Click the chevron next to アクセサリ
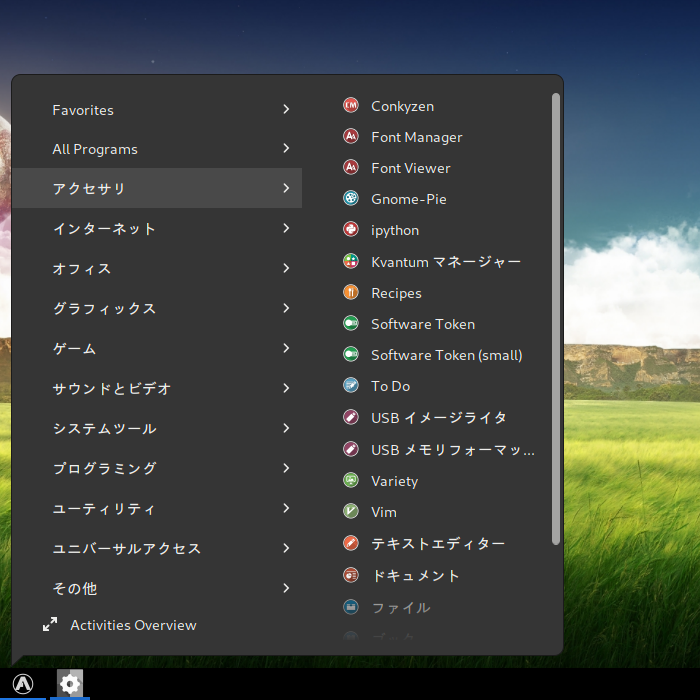Viewport: 700px width, 700px height. (287, 188)
